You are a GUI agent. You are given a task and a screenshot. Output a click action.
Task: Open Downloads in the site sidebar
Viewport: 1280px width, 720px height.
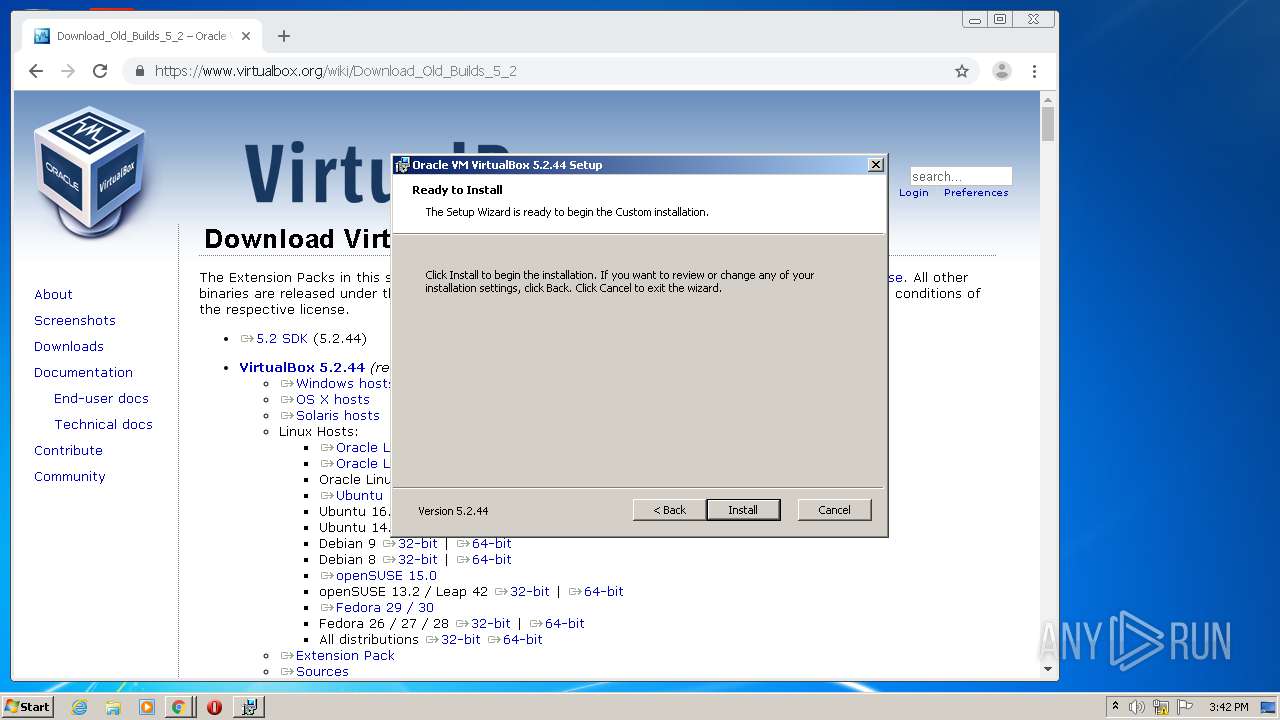(x=69, y=347)
